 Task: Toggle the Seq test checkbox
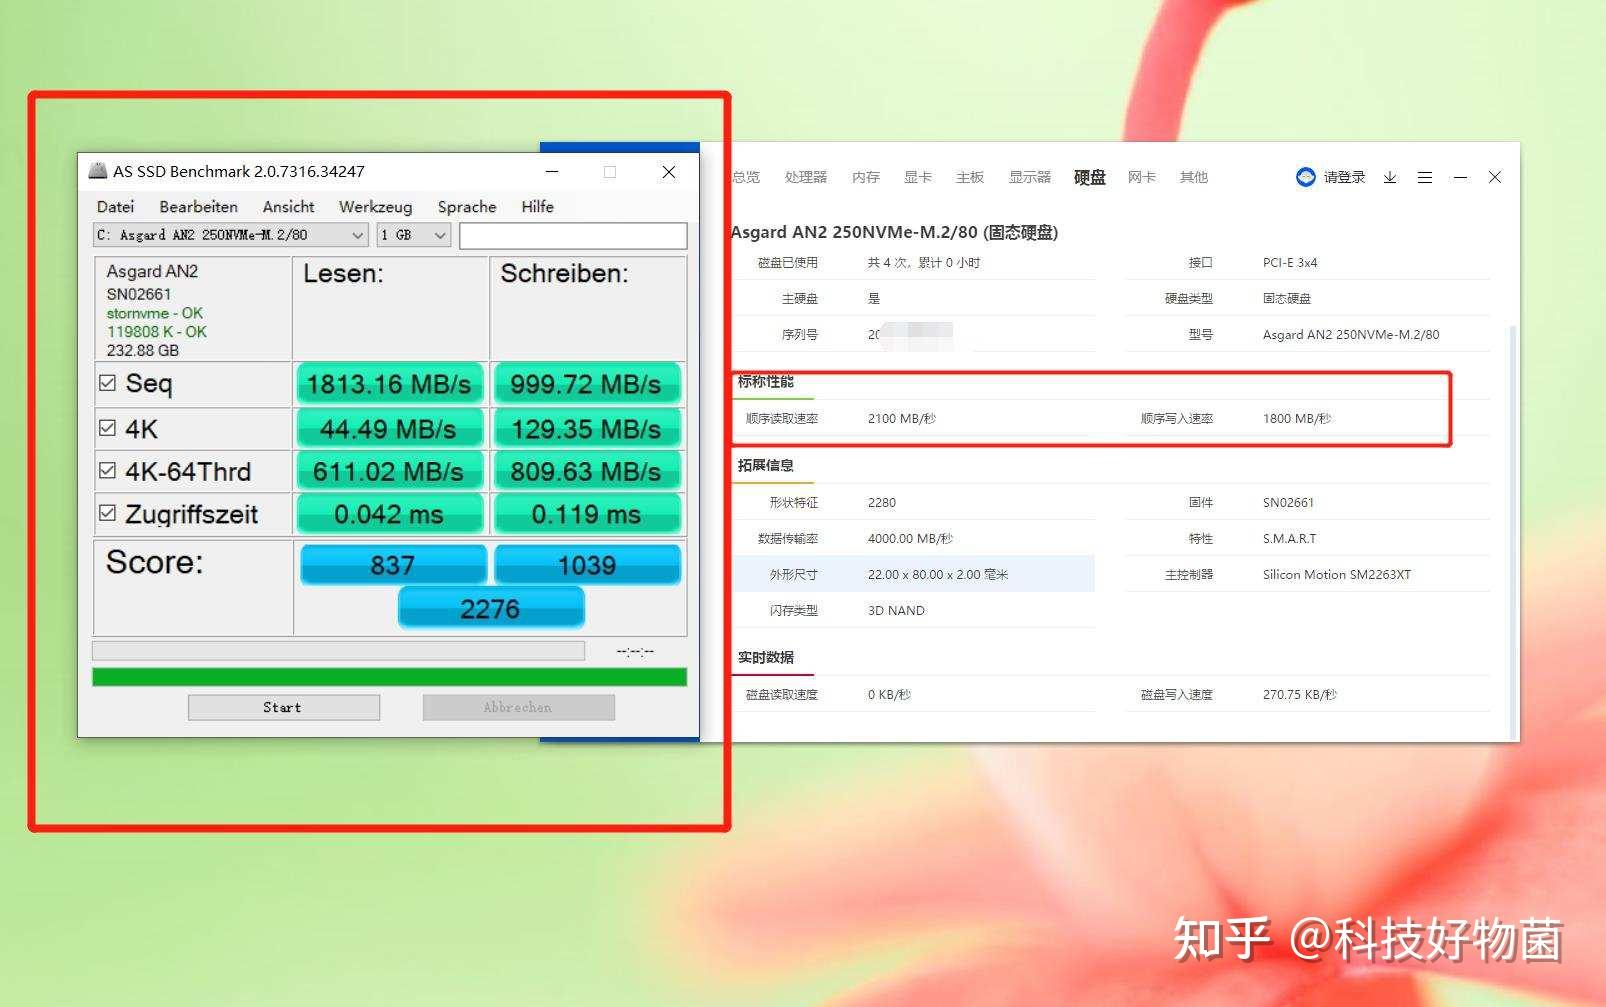click(108, 383)
